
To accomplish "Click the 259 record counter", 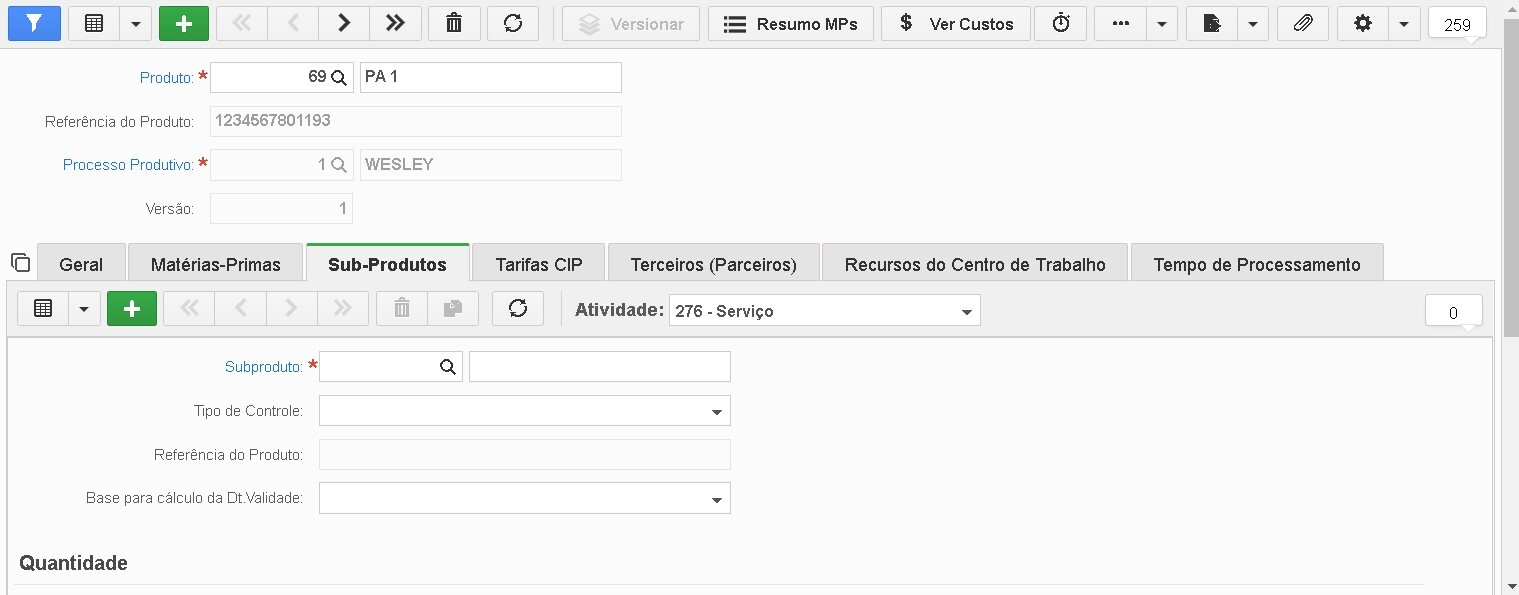I will (1457, 24).
